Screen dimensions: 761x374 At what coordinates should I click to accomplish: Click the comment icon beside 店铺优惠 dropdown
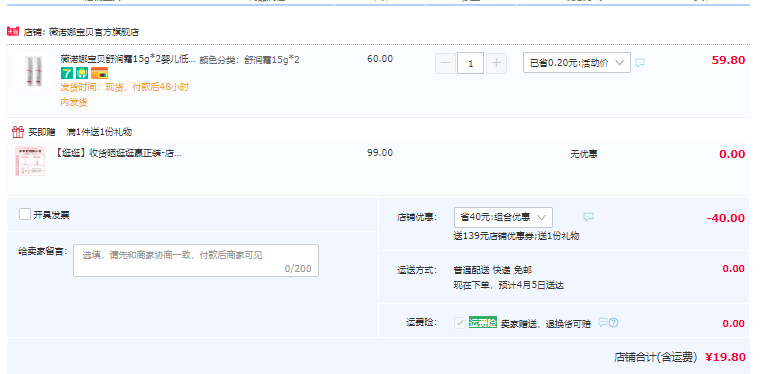[588, 217]
